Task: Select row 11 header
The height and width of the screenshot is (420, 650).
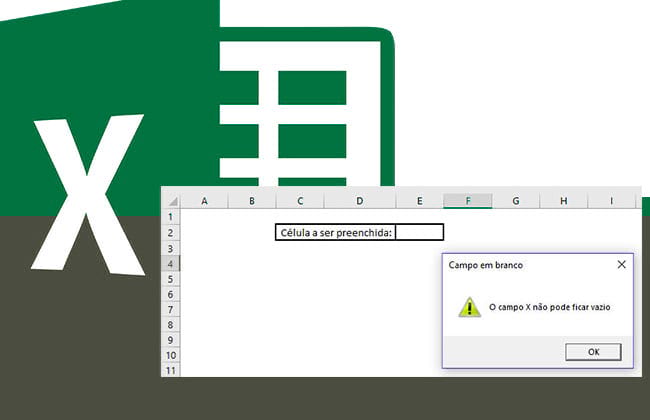Action: pos(171,370)
